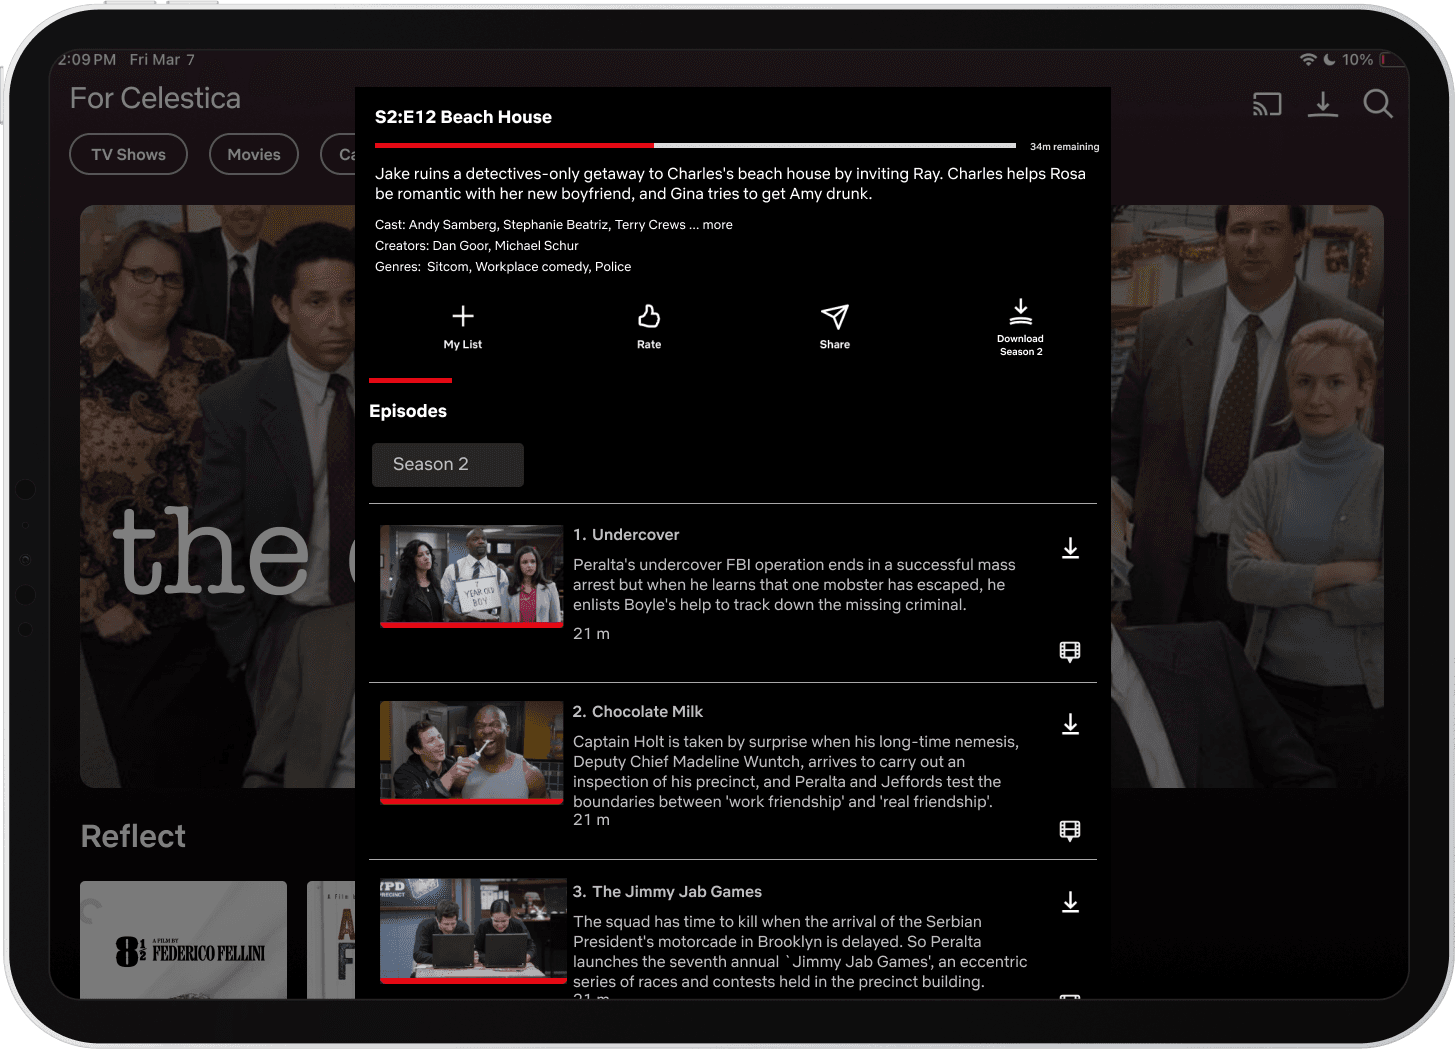Tap the Wi-Fi status icon
The width and height of the screenshot is (1455, 1049).
tap(1308, 60)
